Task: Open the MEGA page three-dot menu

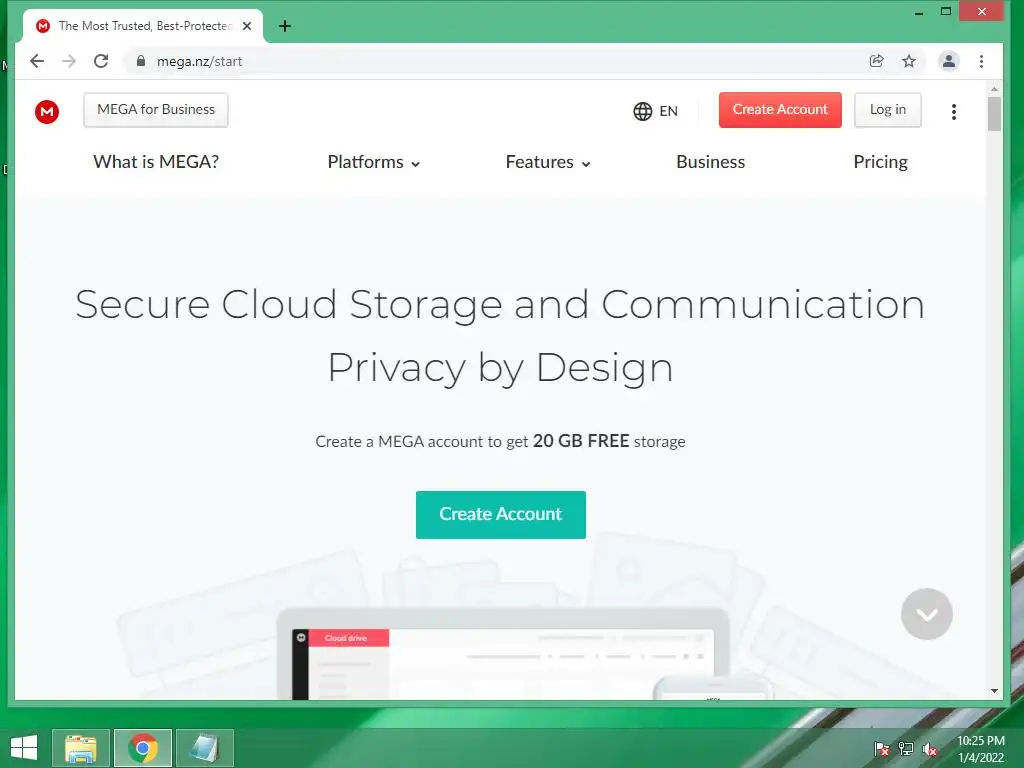Action: point(953,112)
